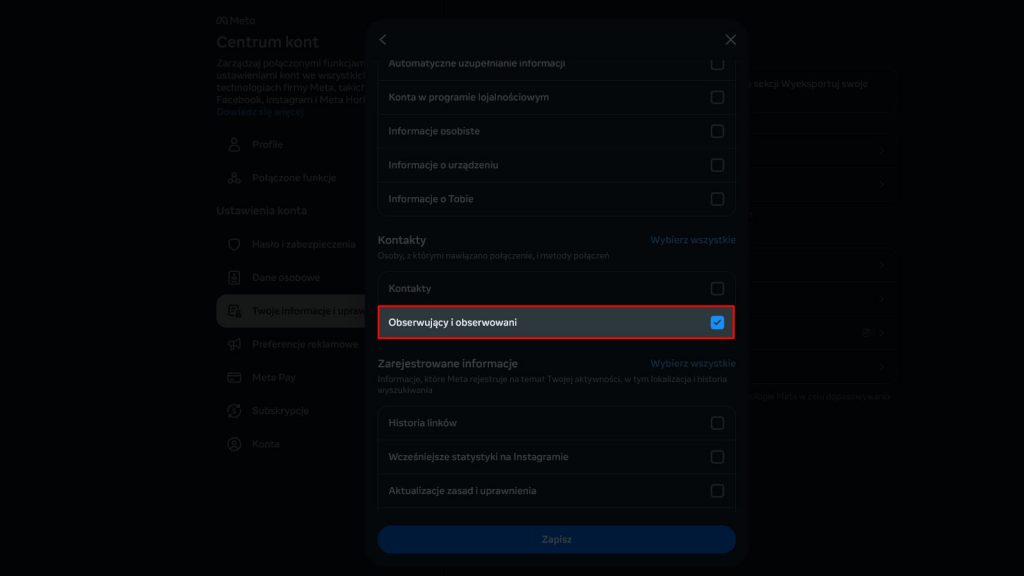Enable the Historia linków checkbox
Image resolution: width=1024 pixels, height=576 pixels.
717,423
